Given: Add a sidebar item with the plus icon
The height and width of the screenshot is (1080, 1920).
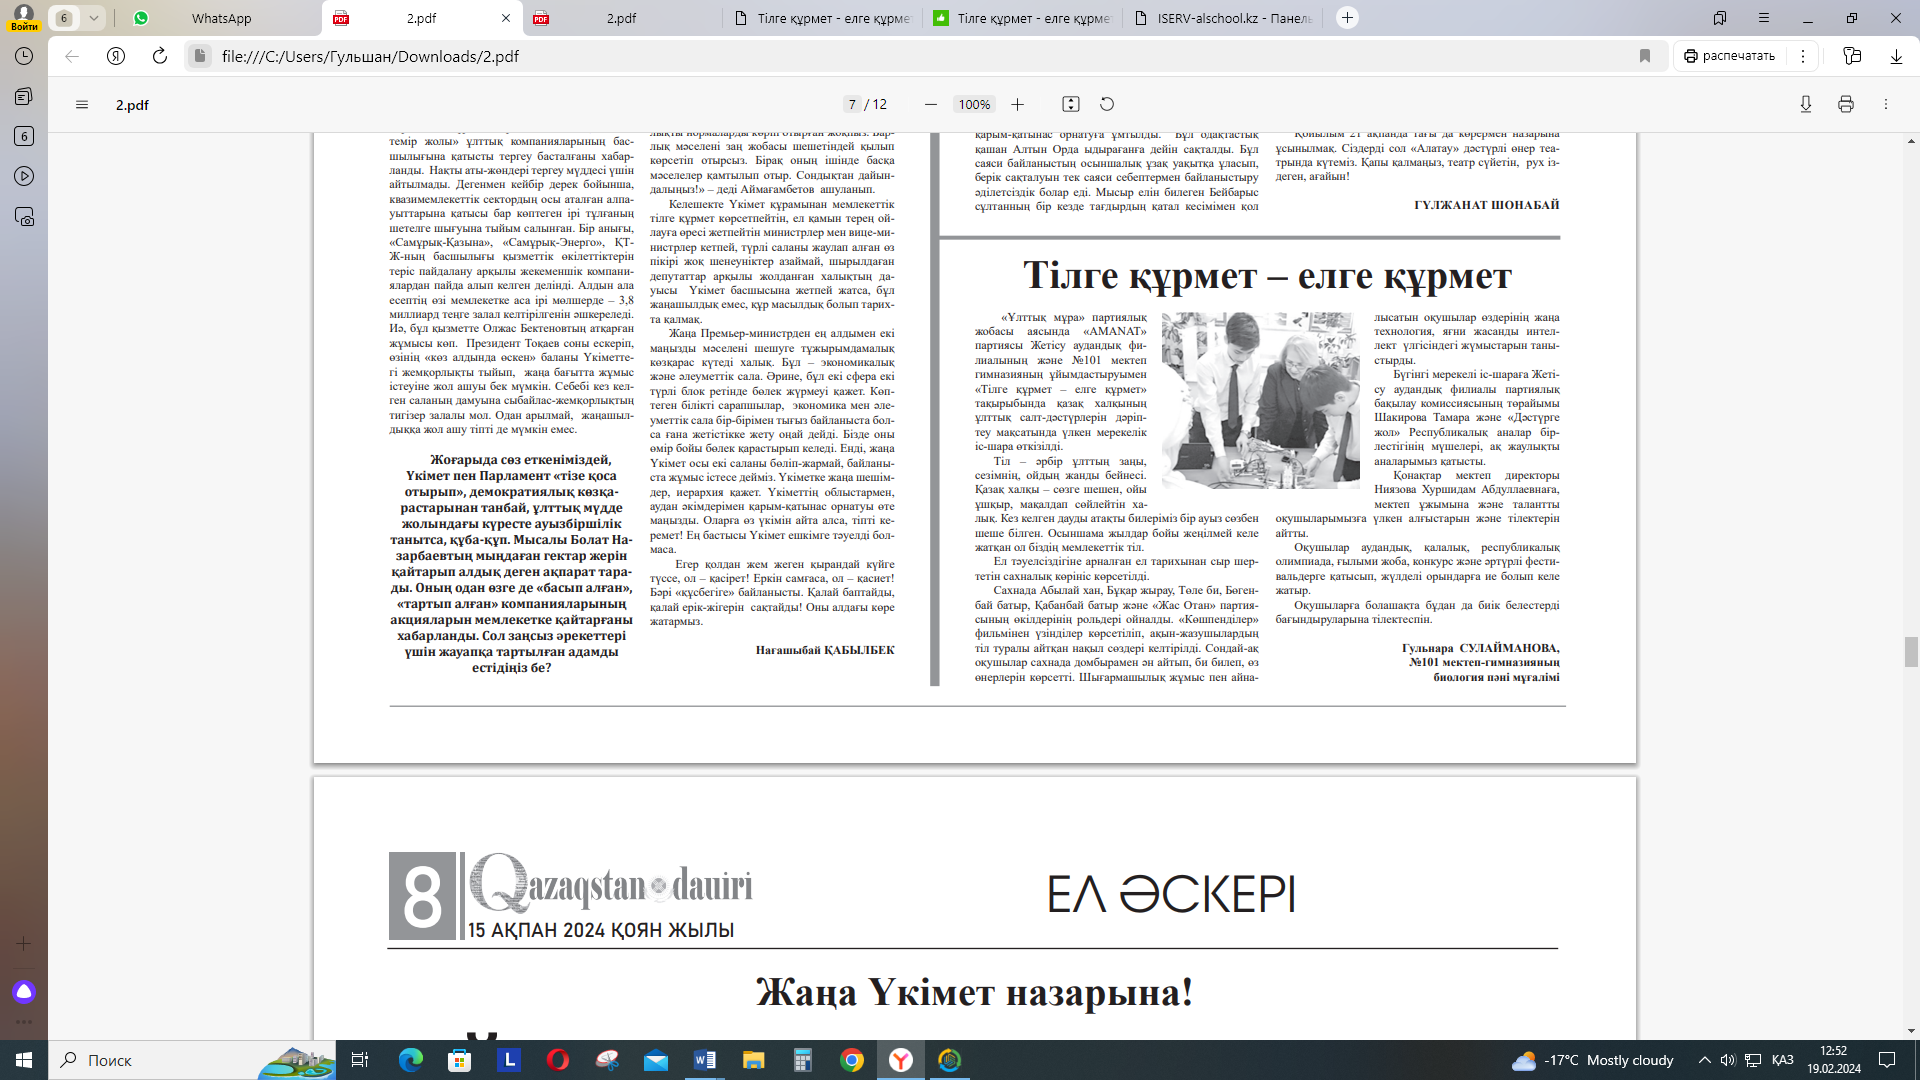Looking at the screenshot, I should [24, 944].
